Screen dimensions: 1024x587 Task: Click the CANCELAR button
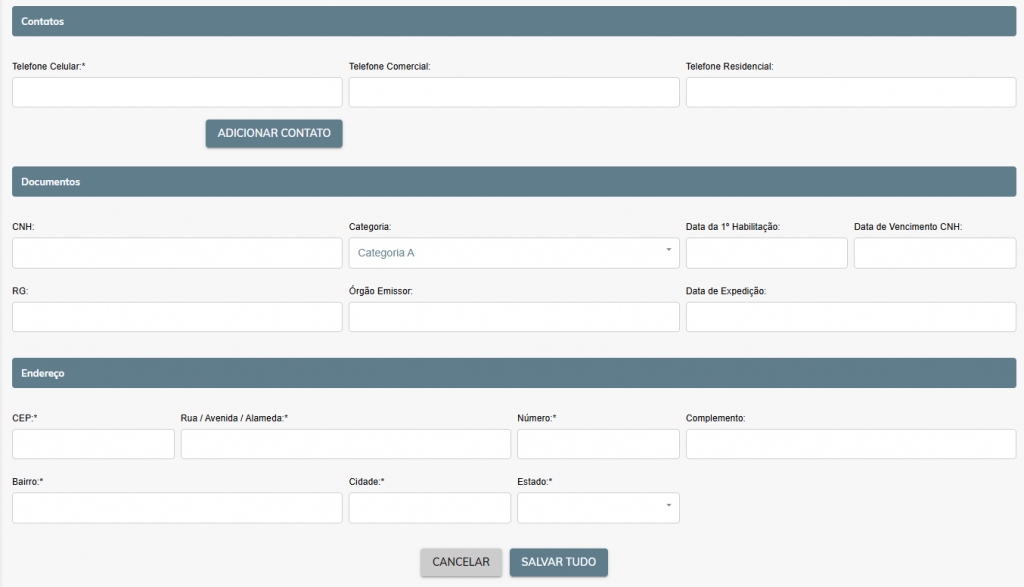[x=461, y=562]
